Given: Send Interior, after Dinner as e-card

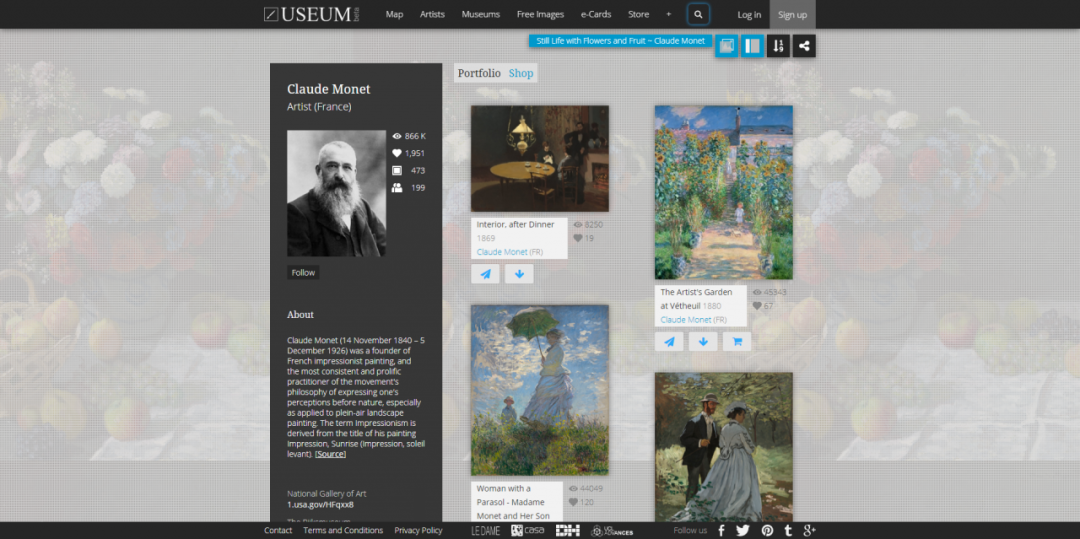Looking at the screenshot, I should pyautogui.click(x=486, y=274).
